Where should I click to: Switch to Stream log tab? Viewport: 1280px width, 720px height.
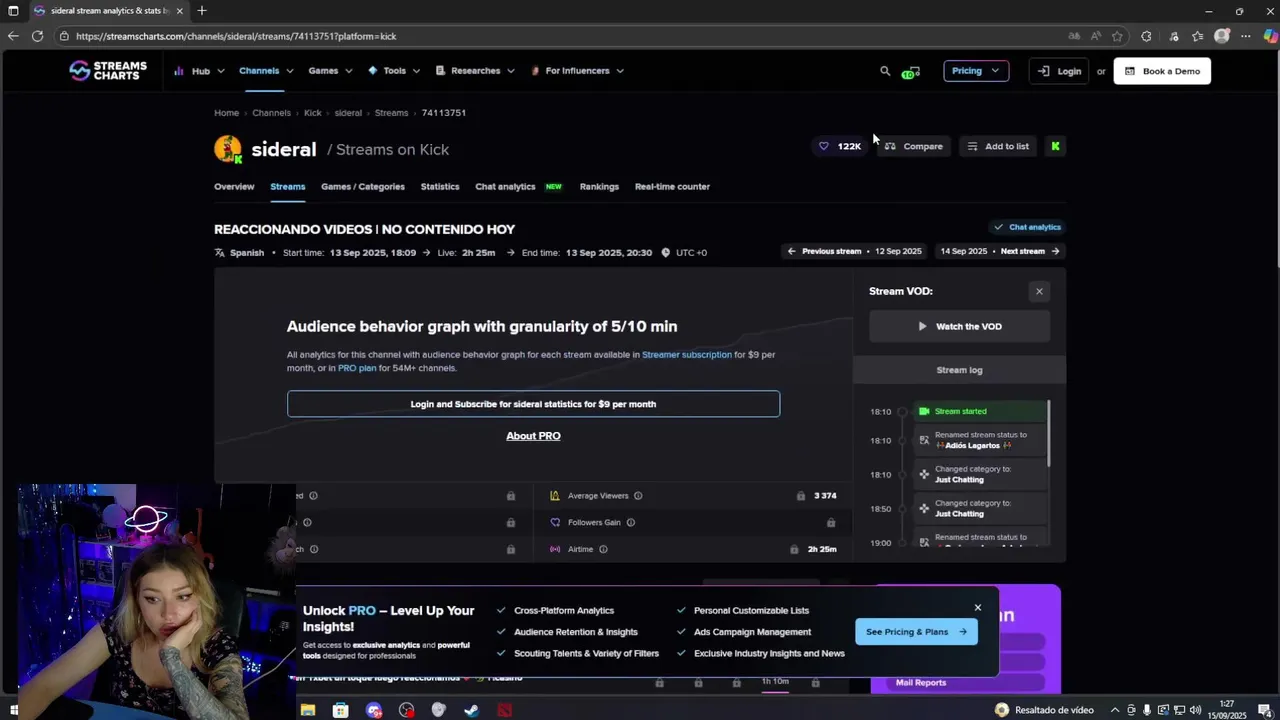click(959, 370)
